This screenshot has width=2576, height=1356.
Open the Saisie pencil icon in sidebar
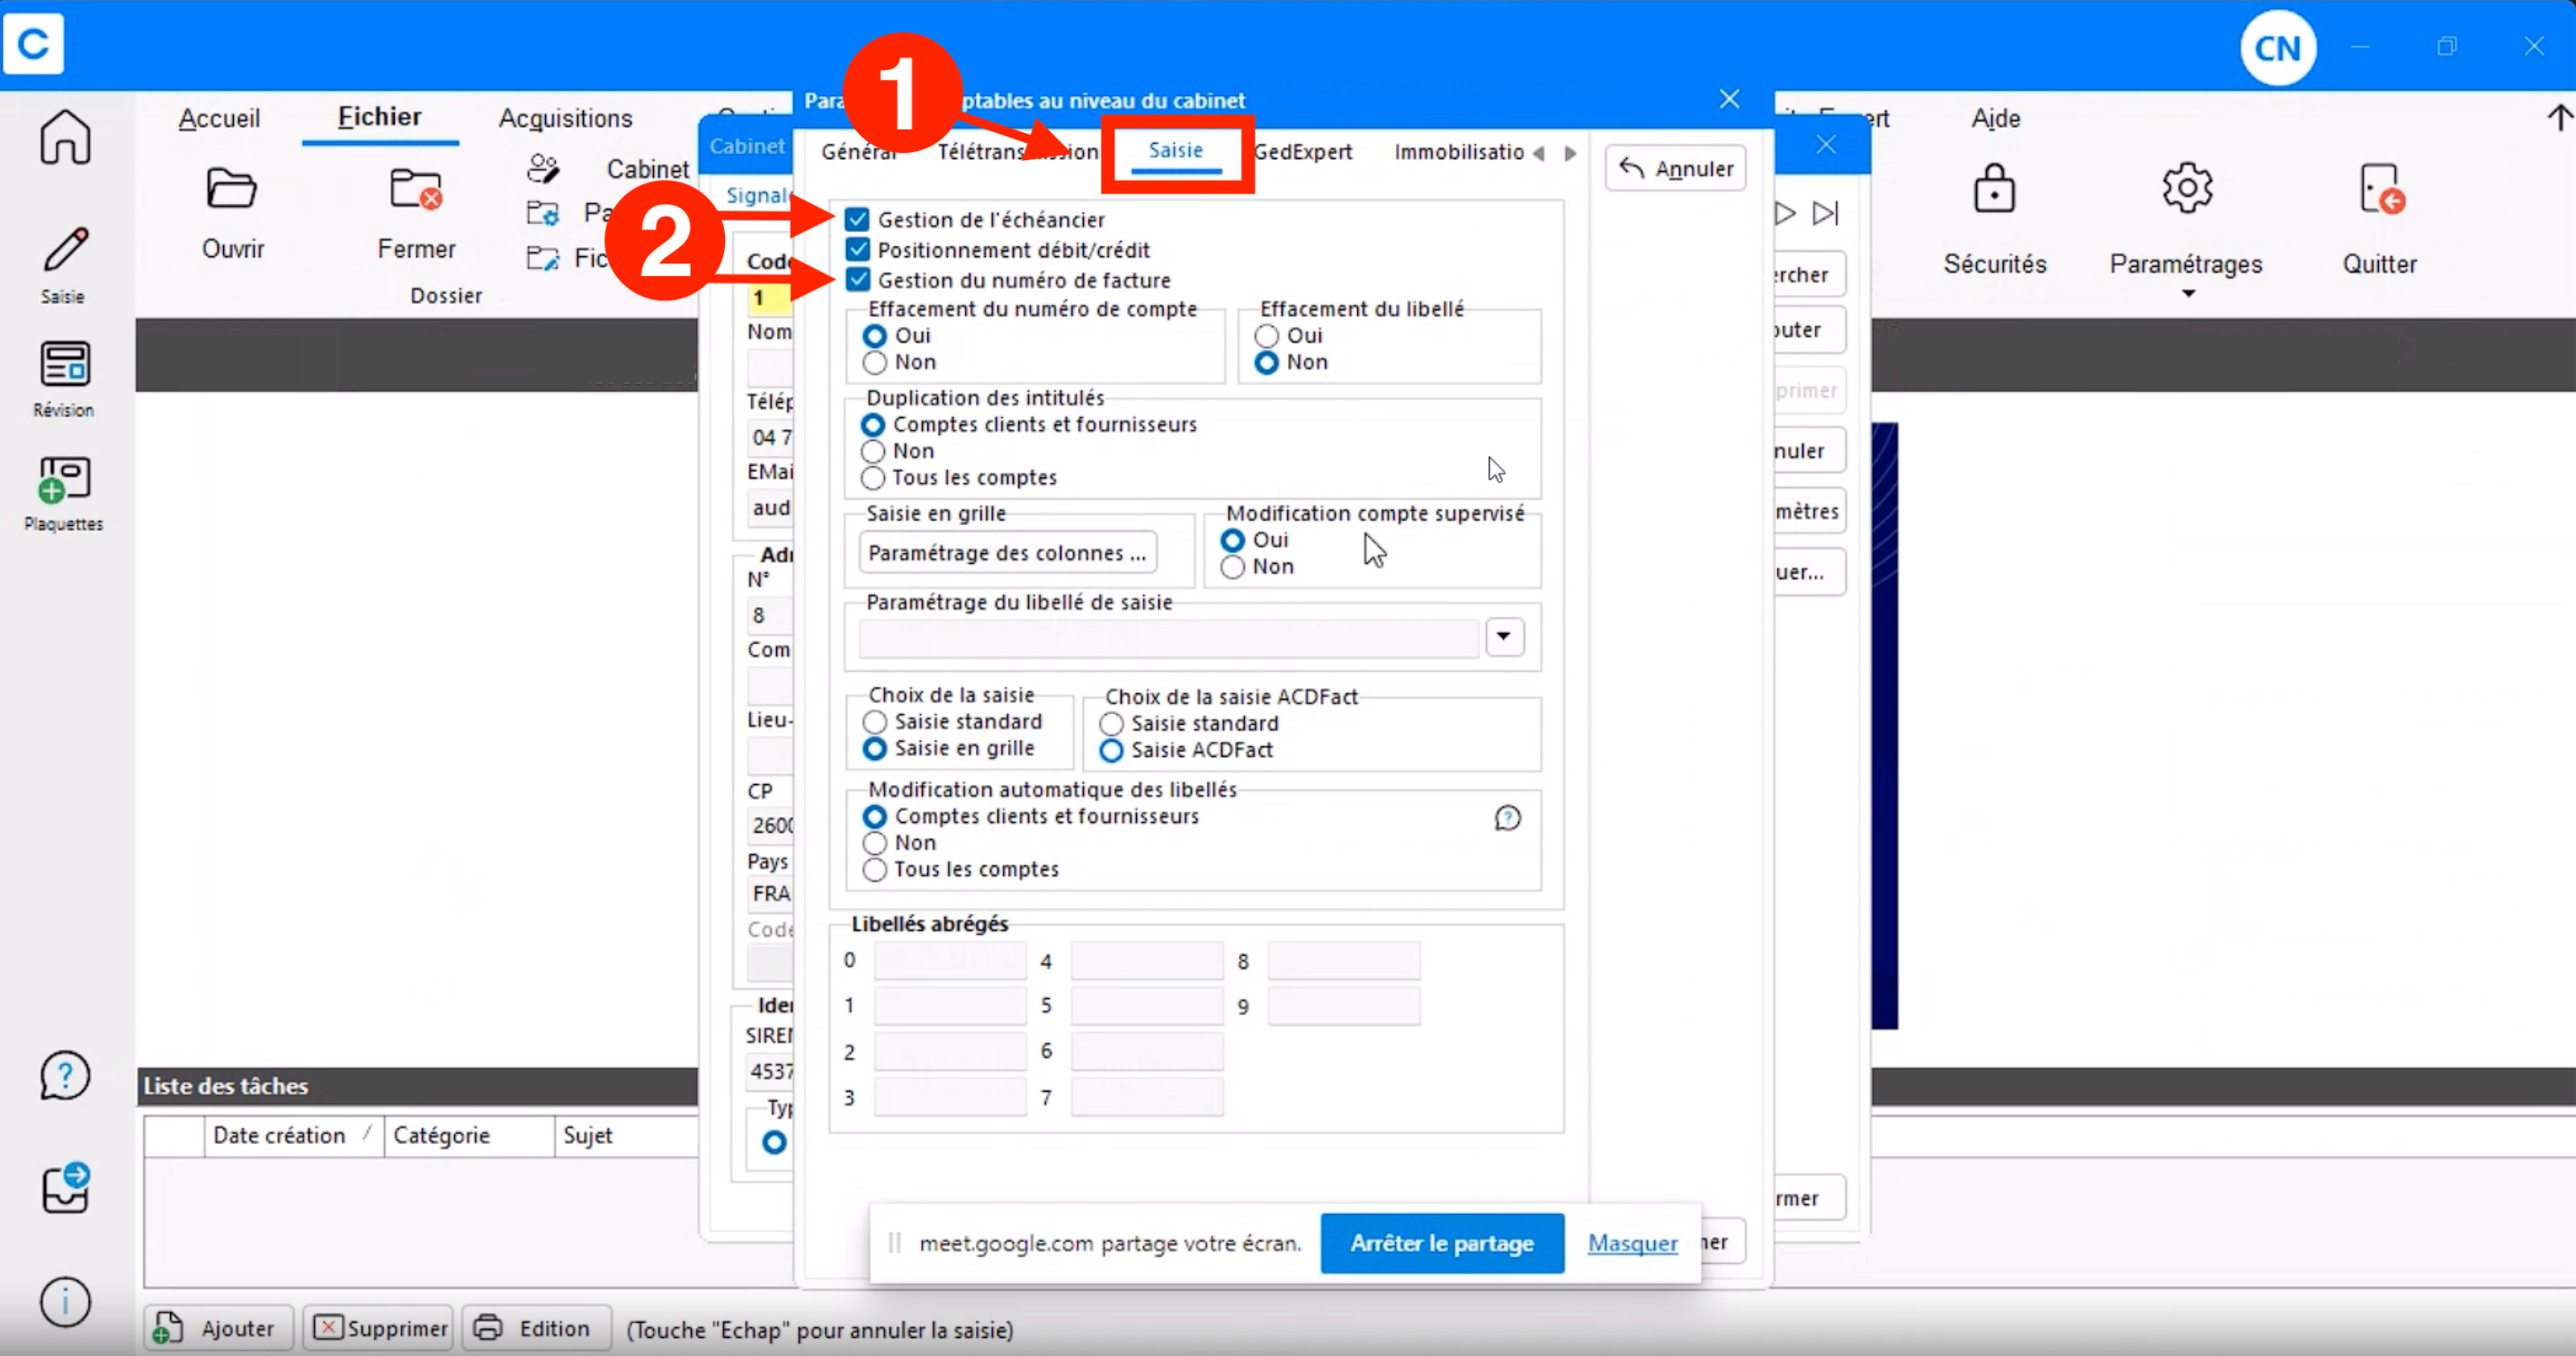(65, 250)
